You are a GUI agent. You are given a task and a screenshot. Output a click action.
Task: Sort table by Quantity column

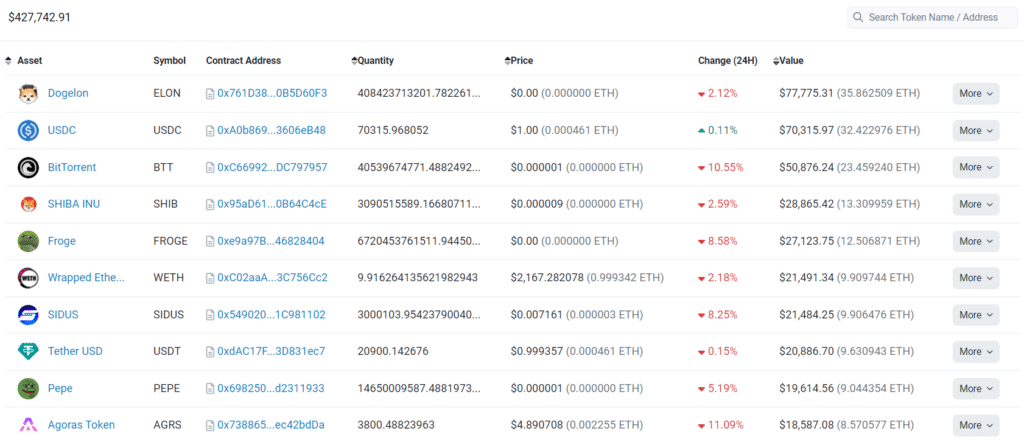pyautogui.click(x=373, y=61)
